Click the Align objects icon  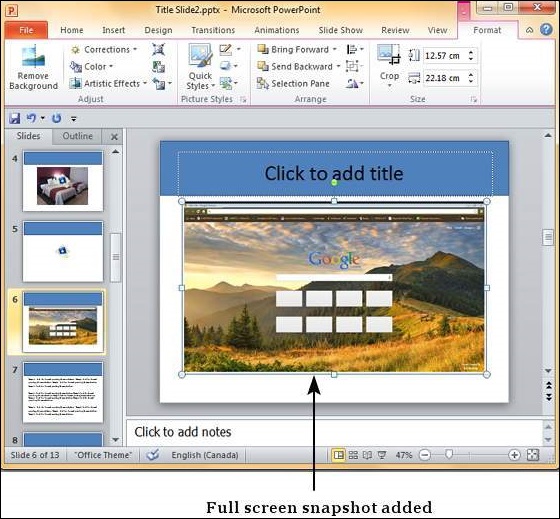[352, 49]
